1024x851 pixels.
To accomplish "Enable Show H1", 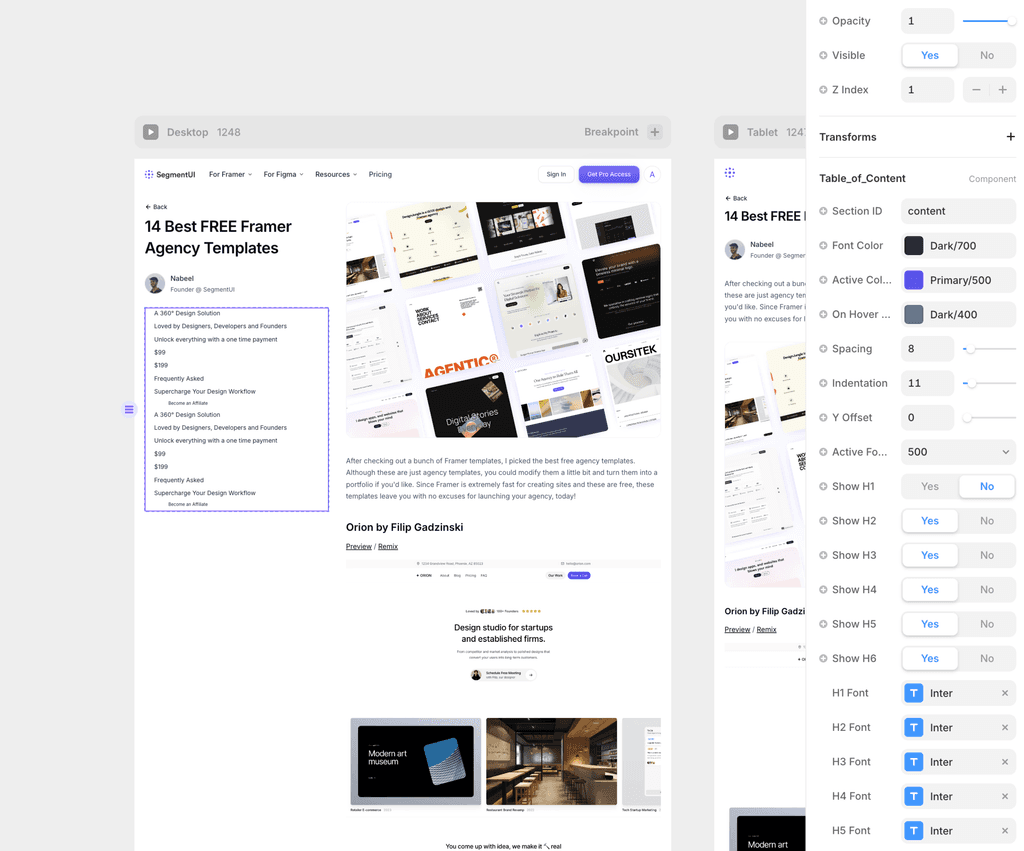I will (929, 486).
